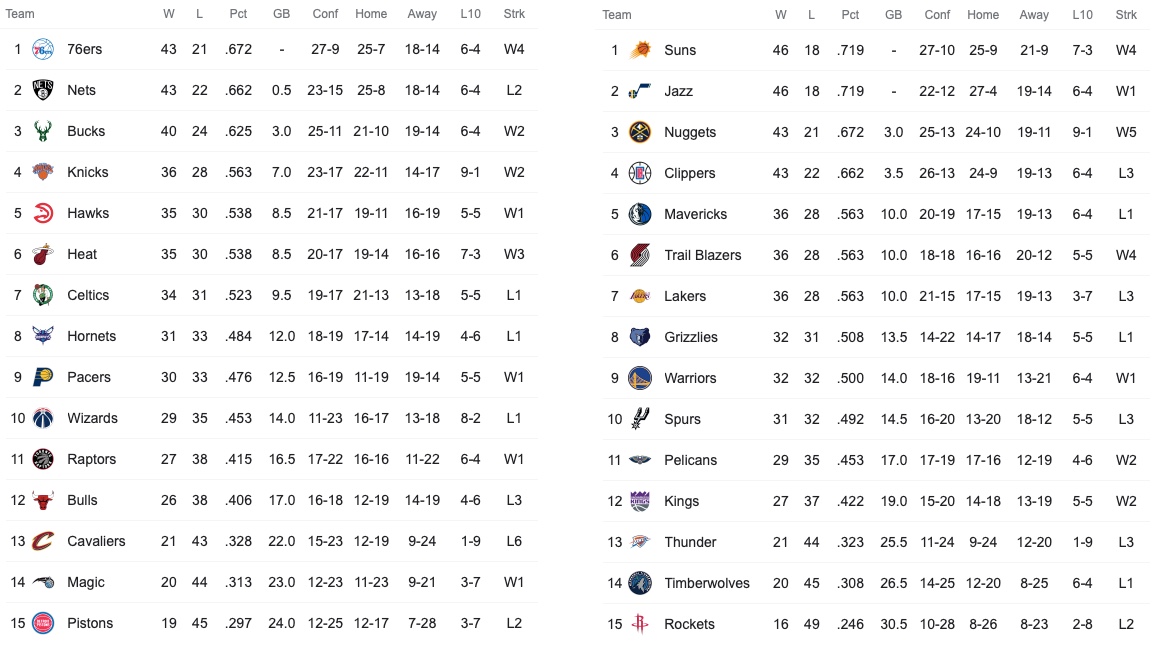Image resolution: width=1157 pixels, height=663 pixels.
Task: Open the Trail Blazers team name
Action: [702, 255]
